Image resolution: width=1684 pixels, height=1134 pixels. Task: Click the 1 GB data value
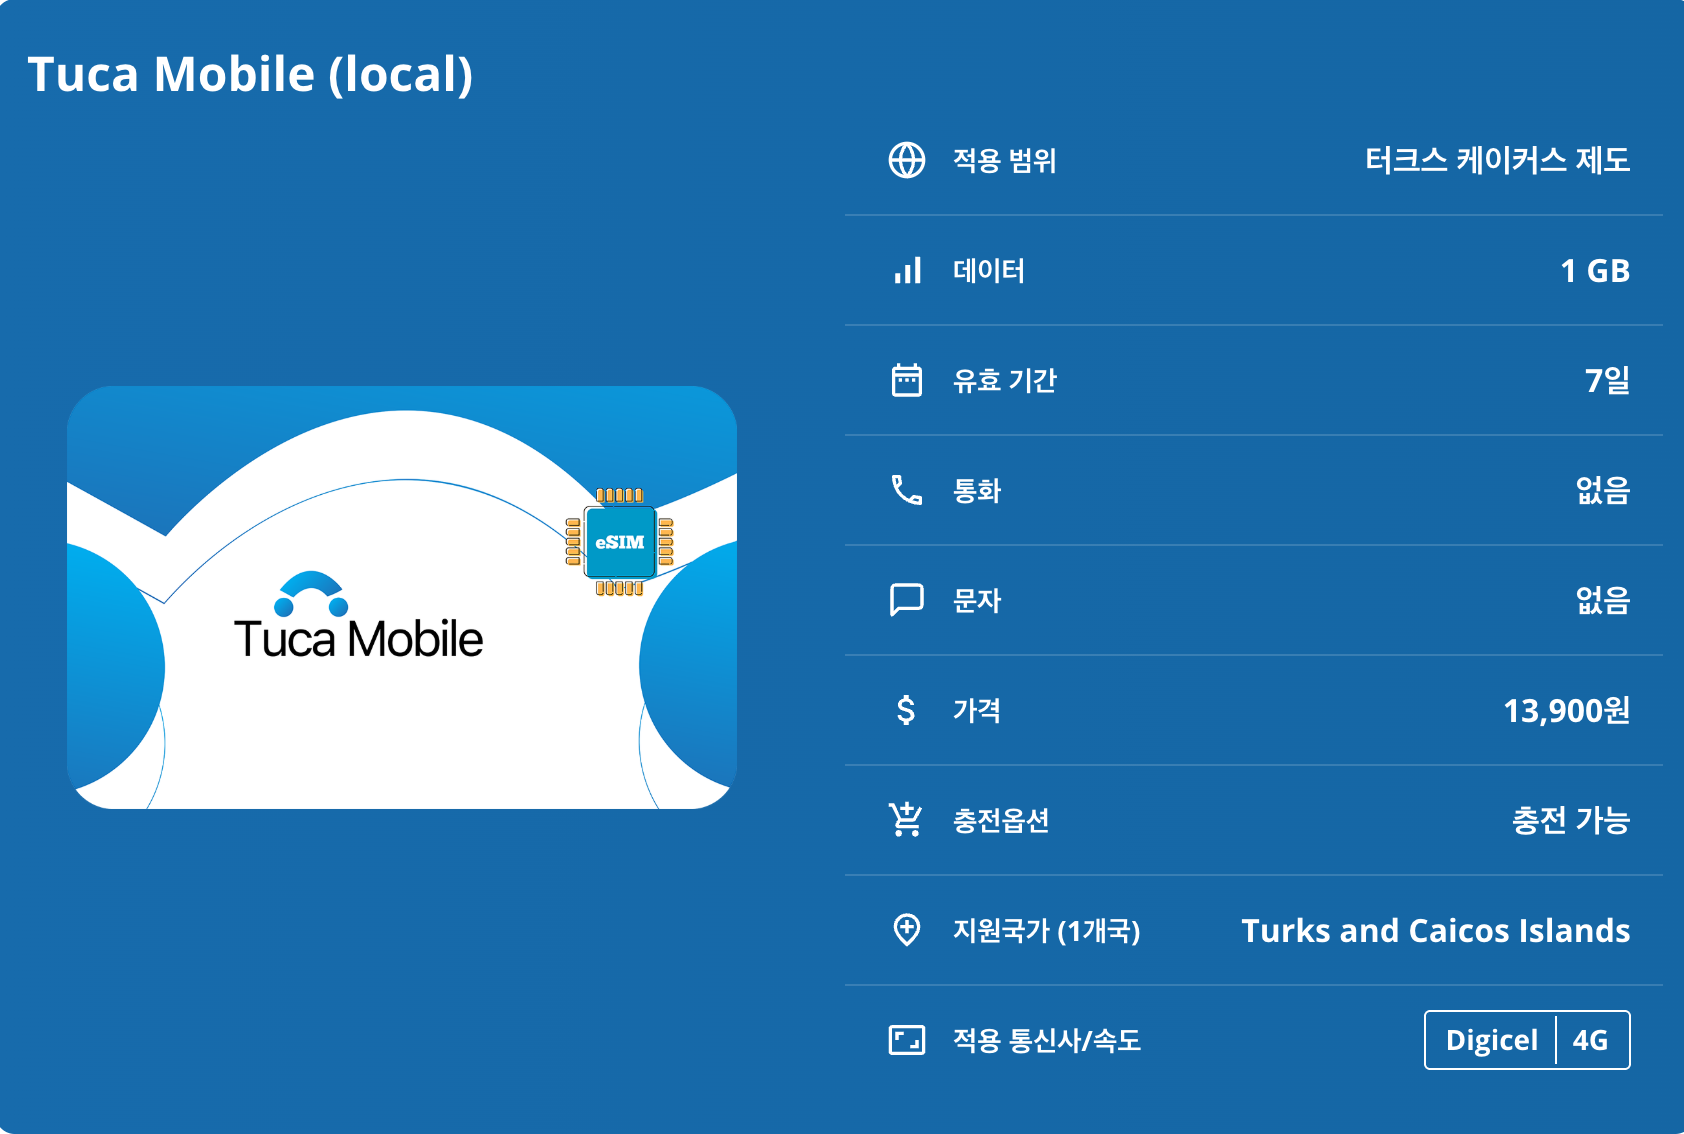(x=1595, y=270)
